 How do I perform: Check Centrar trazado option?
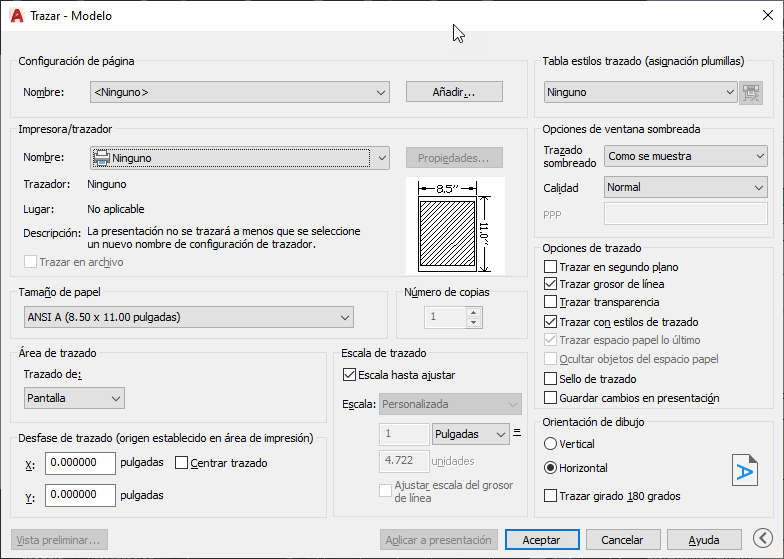pyautogui.click(x=182, y=463)
